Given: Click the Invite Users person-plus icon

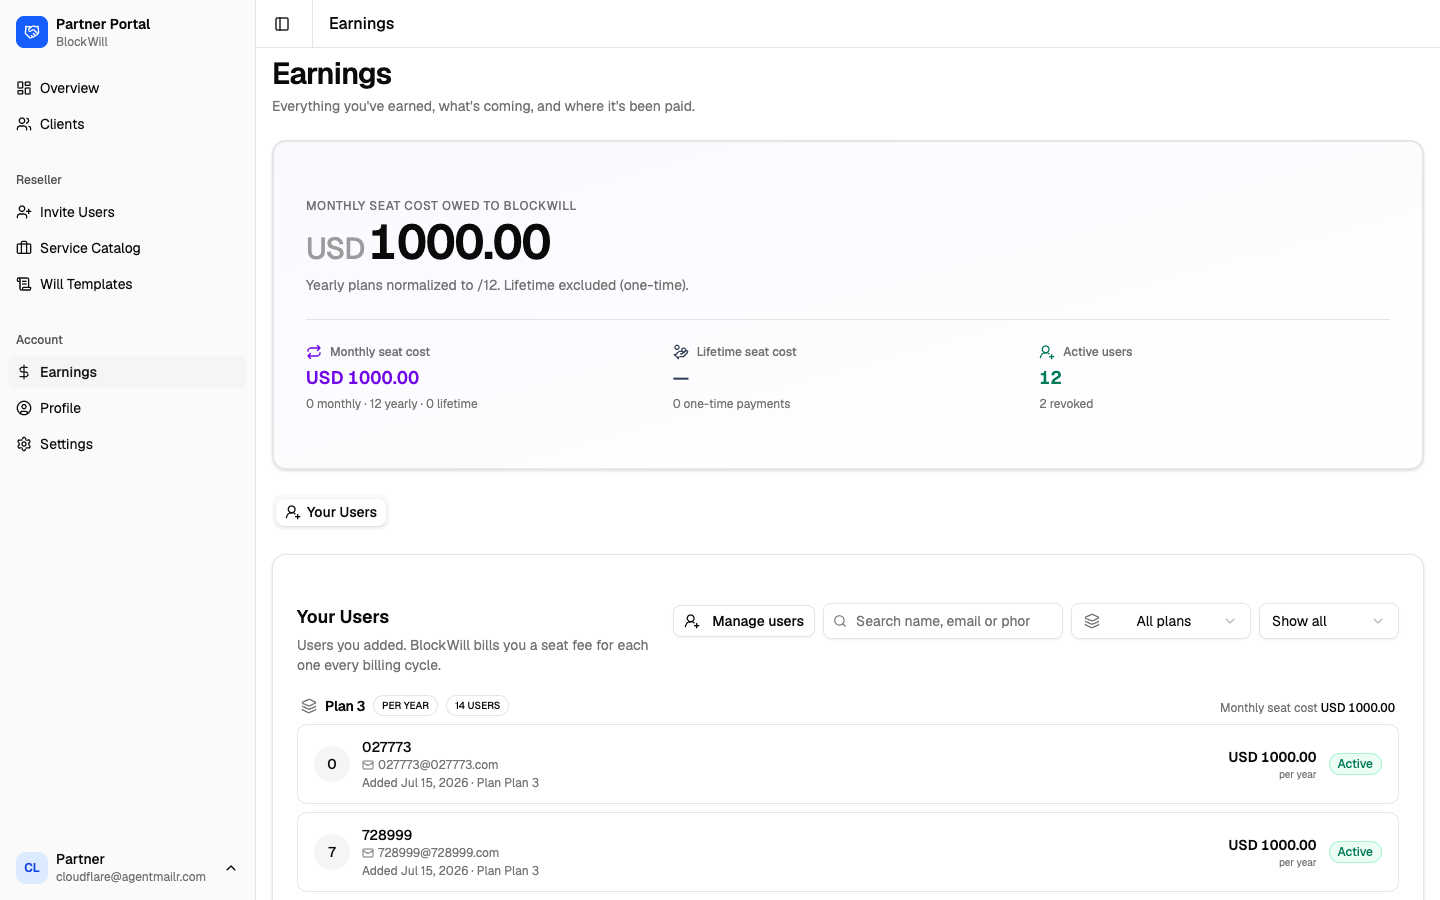Looking at the screenshot, I should tap(24, 212).
